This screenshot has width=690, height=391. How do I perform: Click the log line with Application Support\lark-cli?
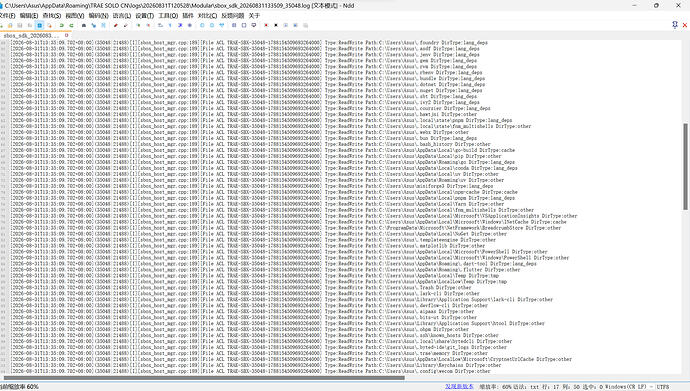pos(281,300)
